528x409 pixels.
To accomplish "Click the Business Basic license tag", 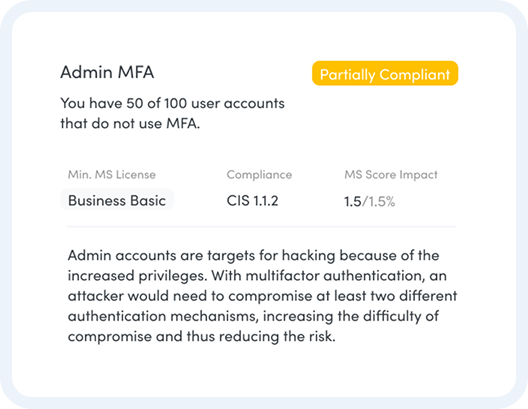I will coord(117,200).
